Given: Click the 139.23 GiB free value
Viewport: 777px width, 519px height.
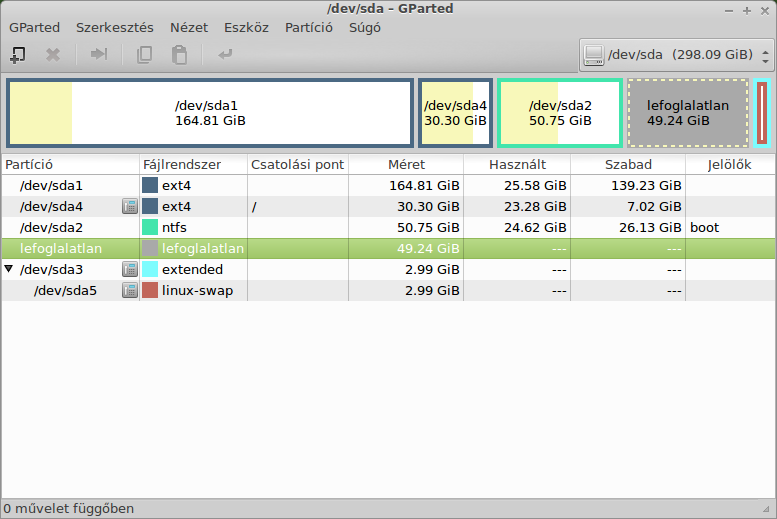Looking at the screenshot, I should coord(646,185).
